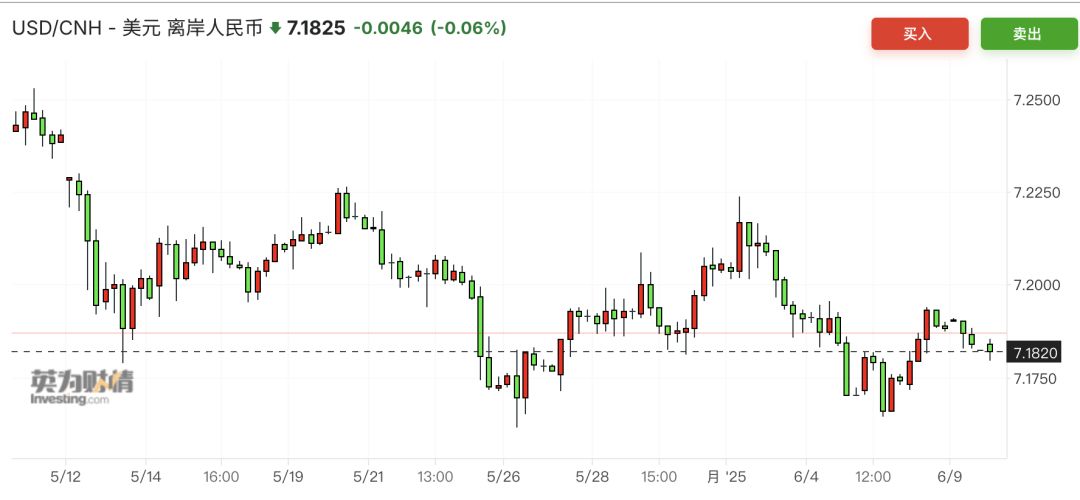Click the green down arrow beside the title

click(x=276, y=29)
